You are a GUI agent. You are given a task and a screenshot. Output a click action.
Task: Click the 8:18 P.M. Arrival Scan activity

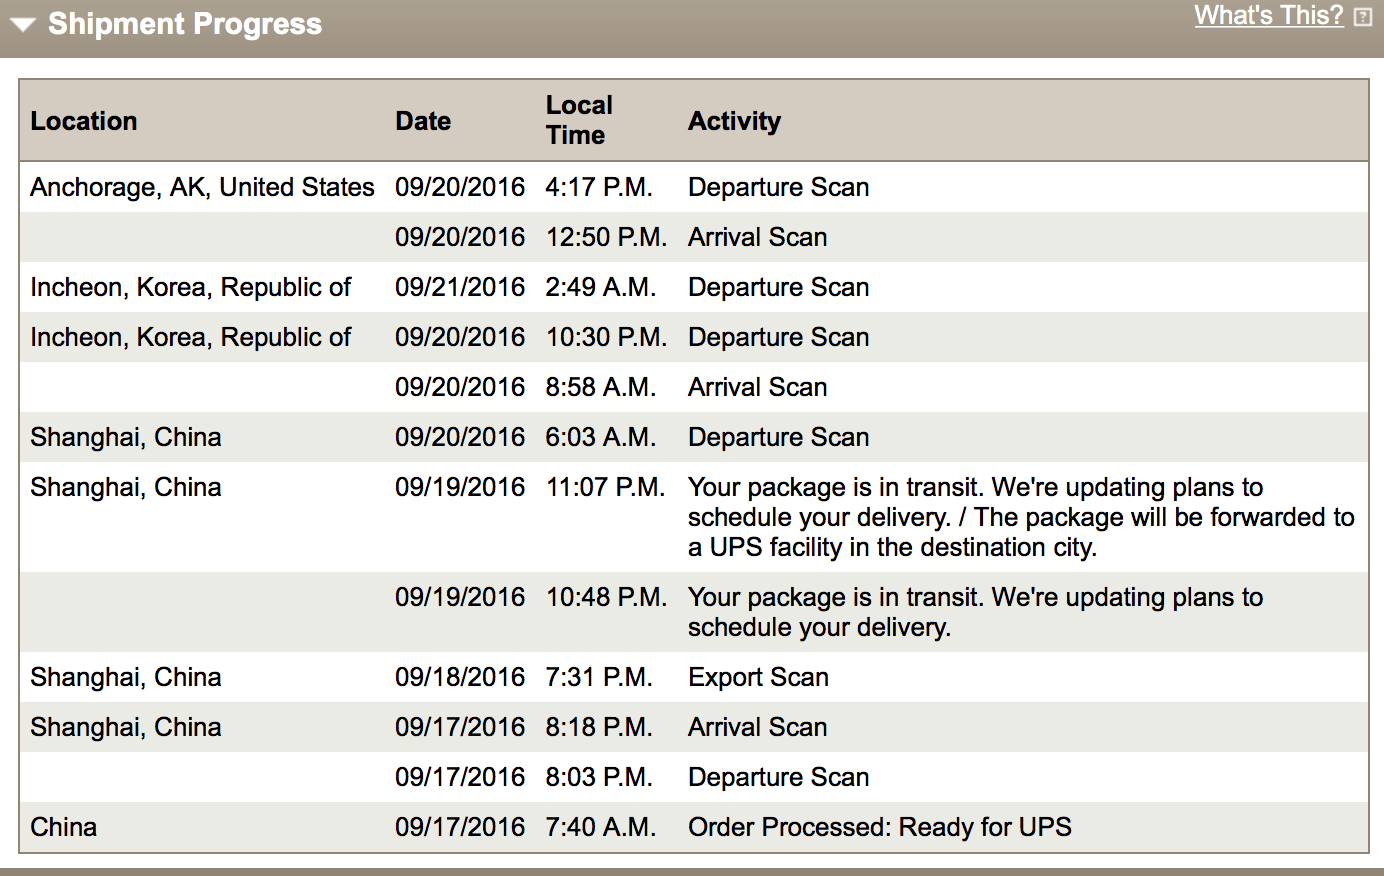[758, 727]
